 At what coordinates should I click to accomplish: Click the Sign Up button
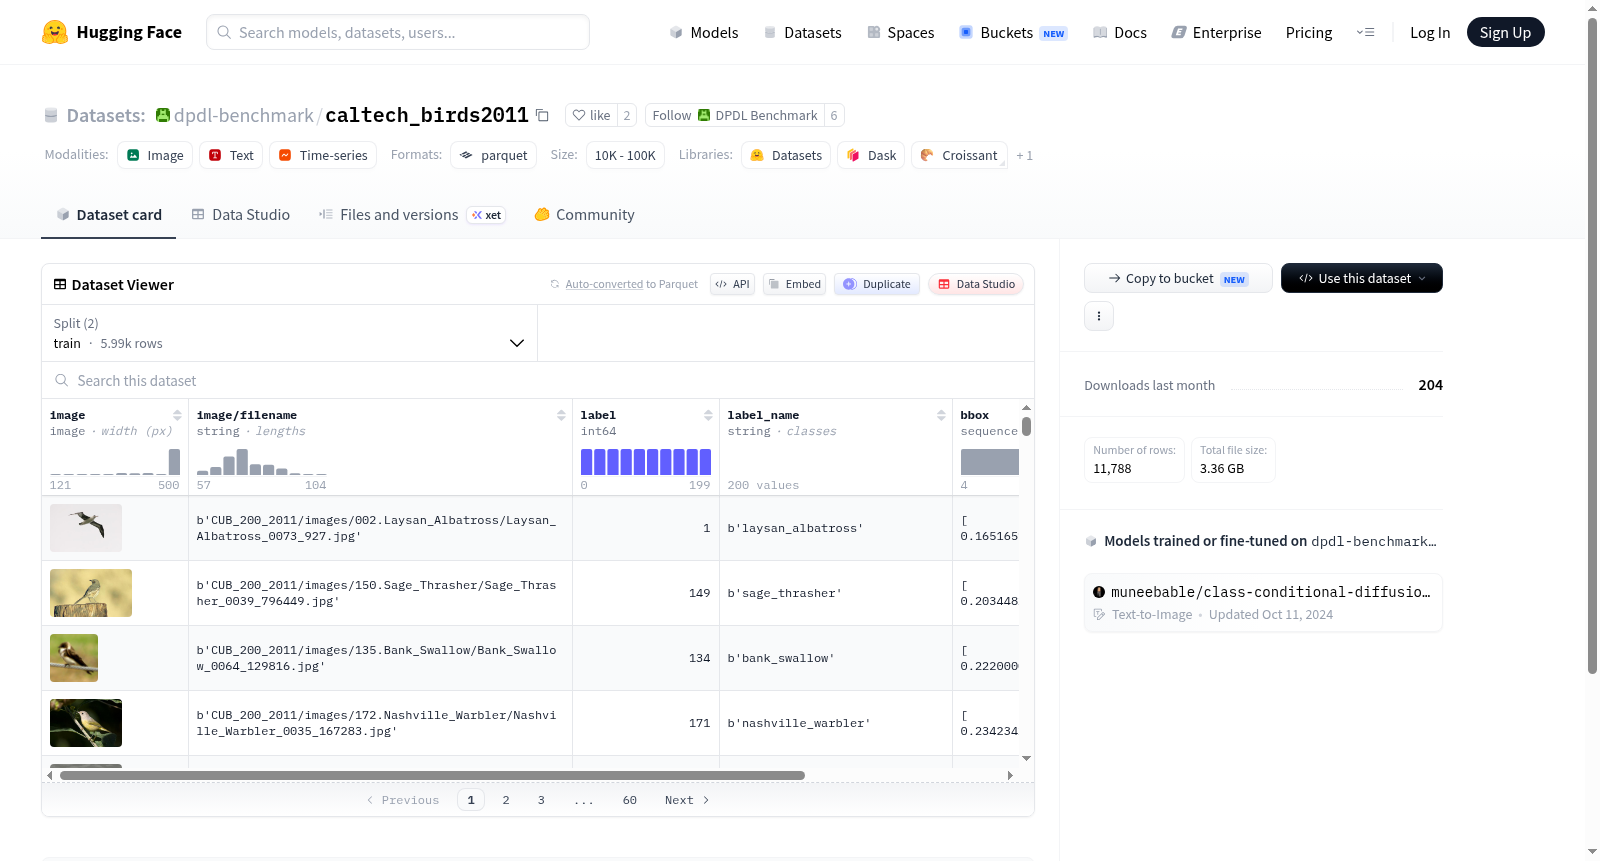[x=1505, y=32]
